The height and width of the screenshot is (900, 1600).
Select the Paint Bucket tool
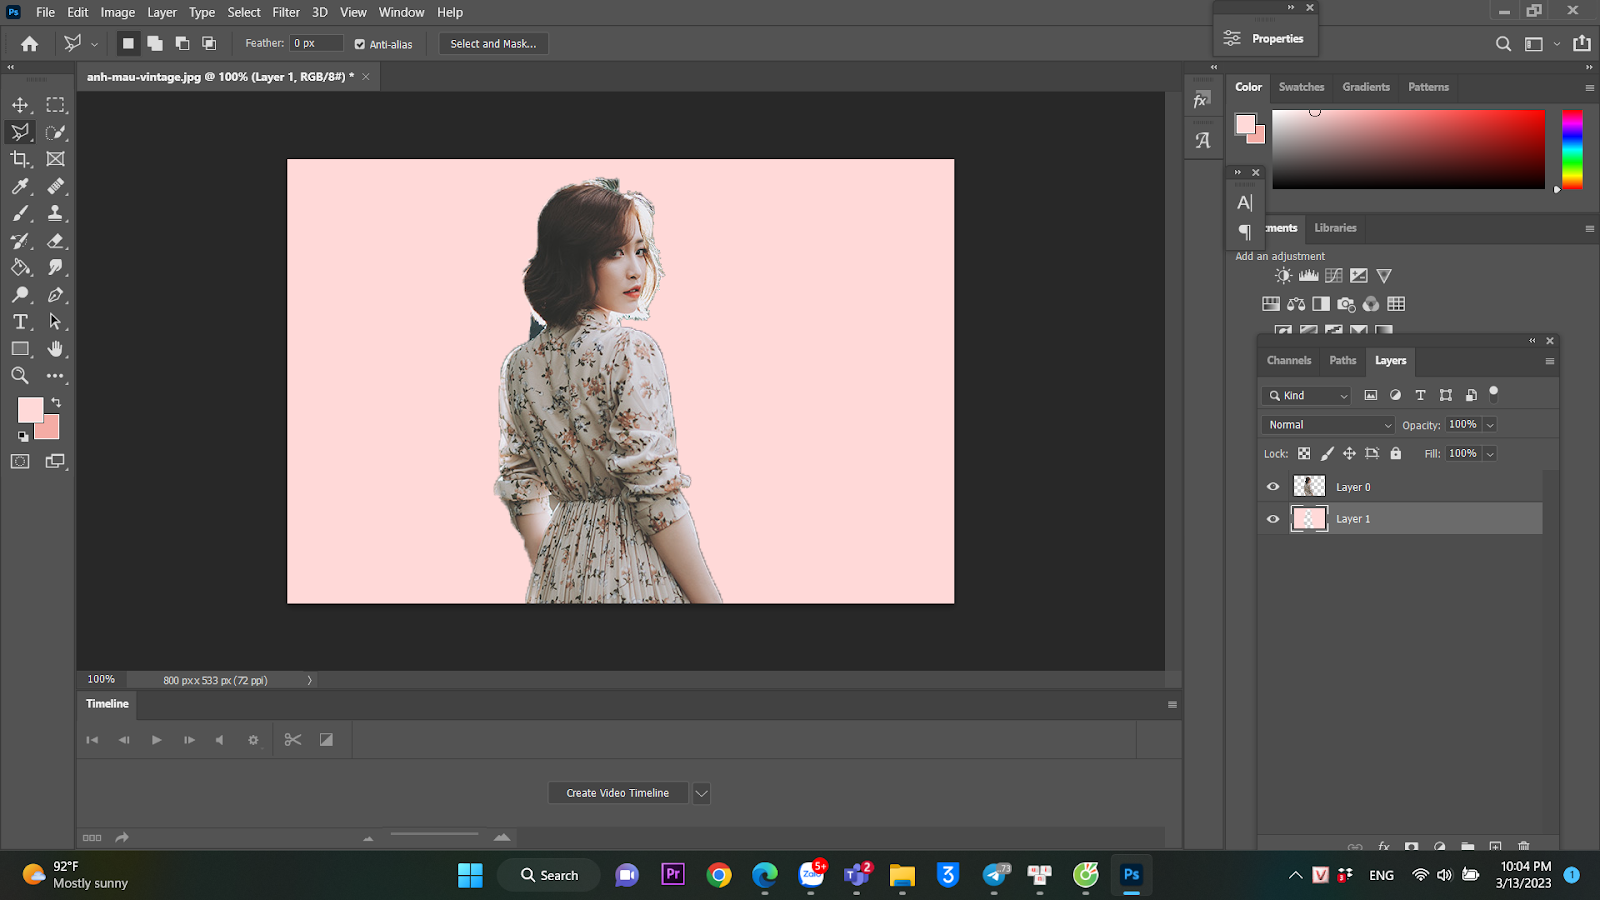(20, 268)
